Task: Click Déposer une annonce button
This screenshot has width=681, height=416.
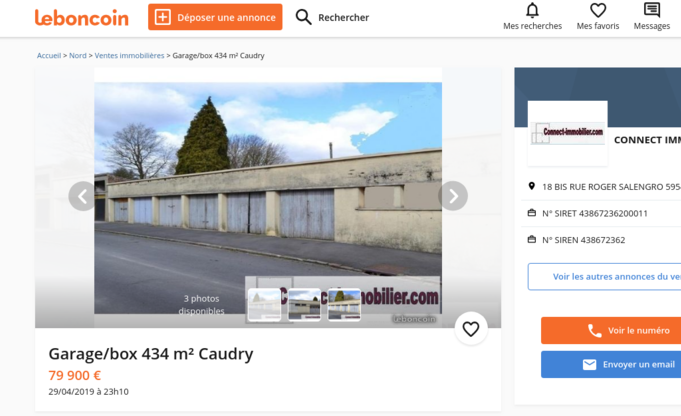Action: click(x=215, y=17)
